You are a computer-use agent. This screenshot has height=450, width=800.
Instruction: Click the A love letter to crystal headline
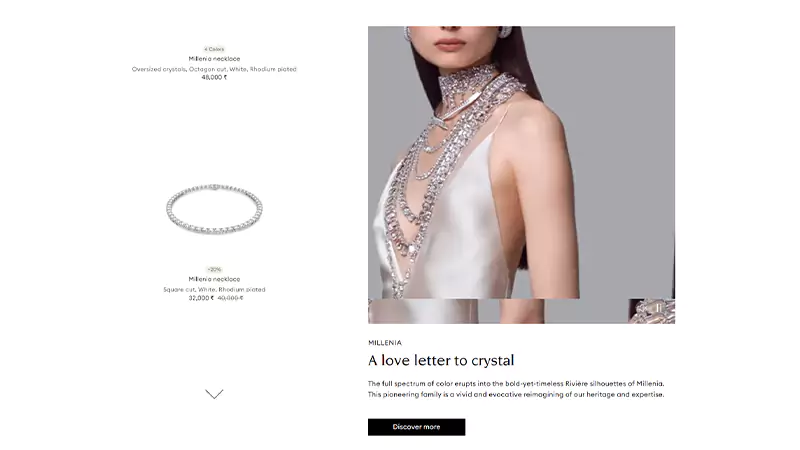[x=441, y=360]
